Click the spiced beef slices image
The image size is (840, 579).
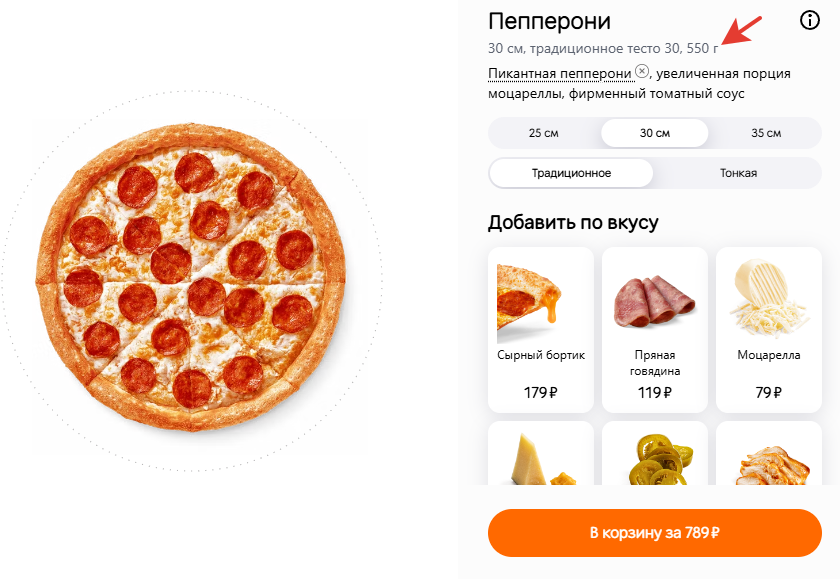tap(655, 301)
